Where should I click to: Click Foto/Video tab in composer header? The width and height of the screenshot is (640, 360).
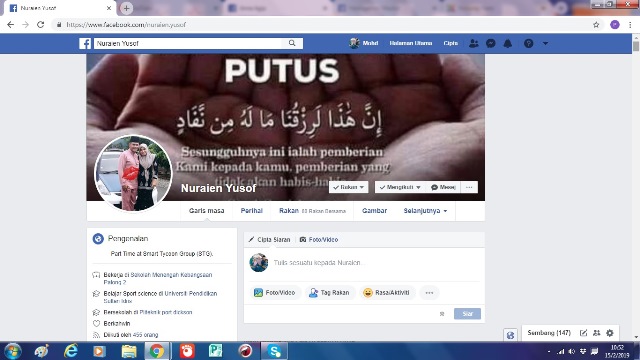click(319, 240)
